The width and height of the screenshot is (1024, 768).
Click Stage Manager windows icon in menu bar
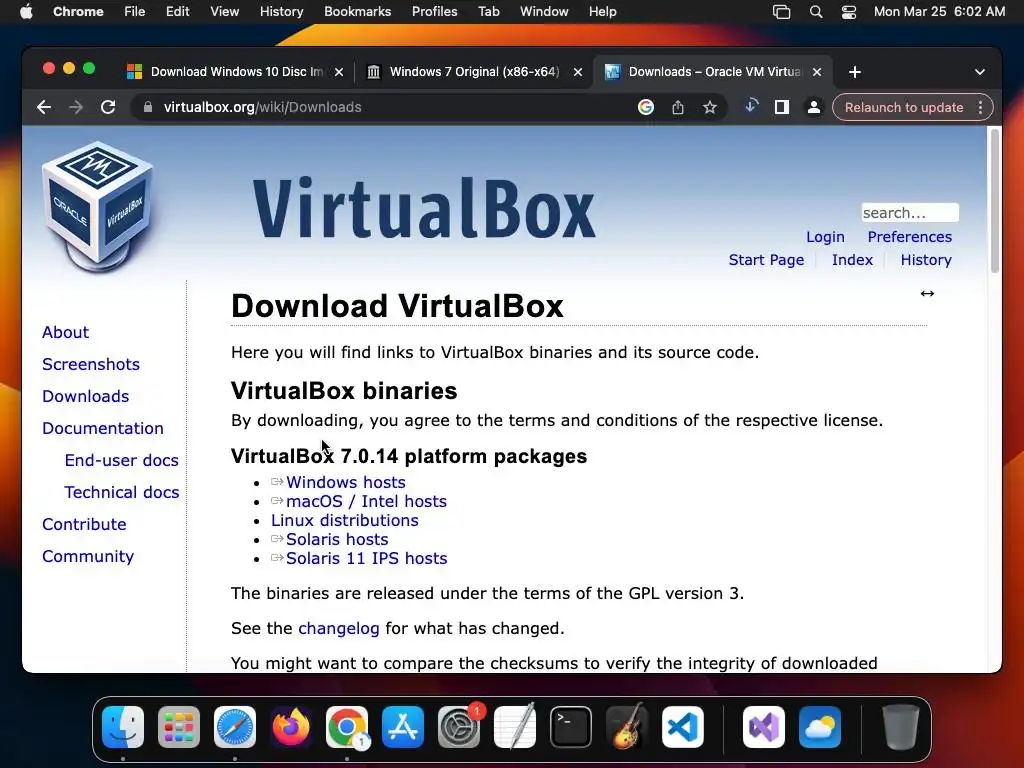tap(782, 12)
